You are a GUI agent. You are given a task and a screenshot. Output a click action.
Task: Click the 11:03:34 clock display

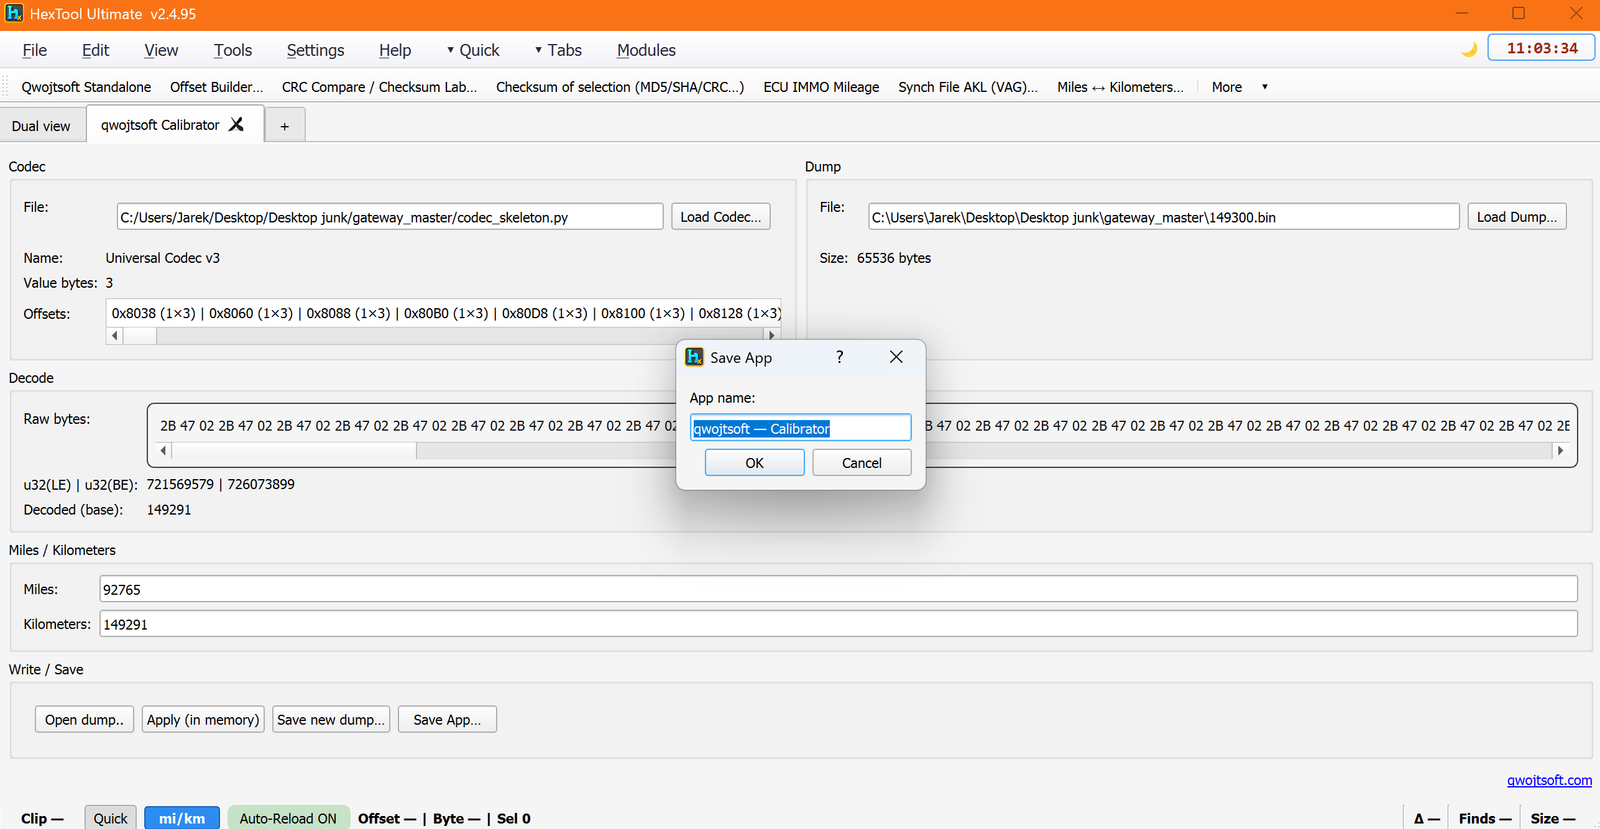click(x=1541, y=48)
